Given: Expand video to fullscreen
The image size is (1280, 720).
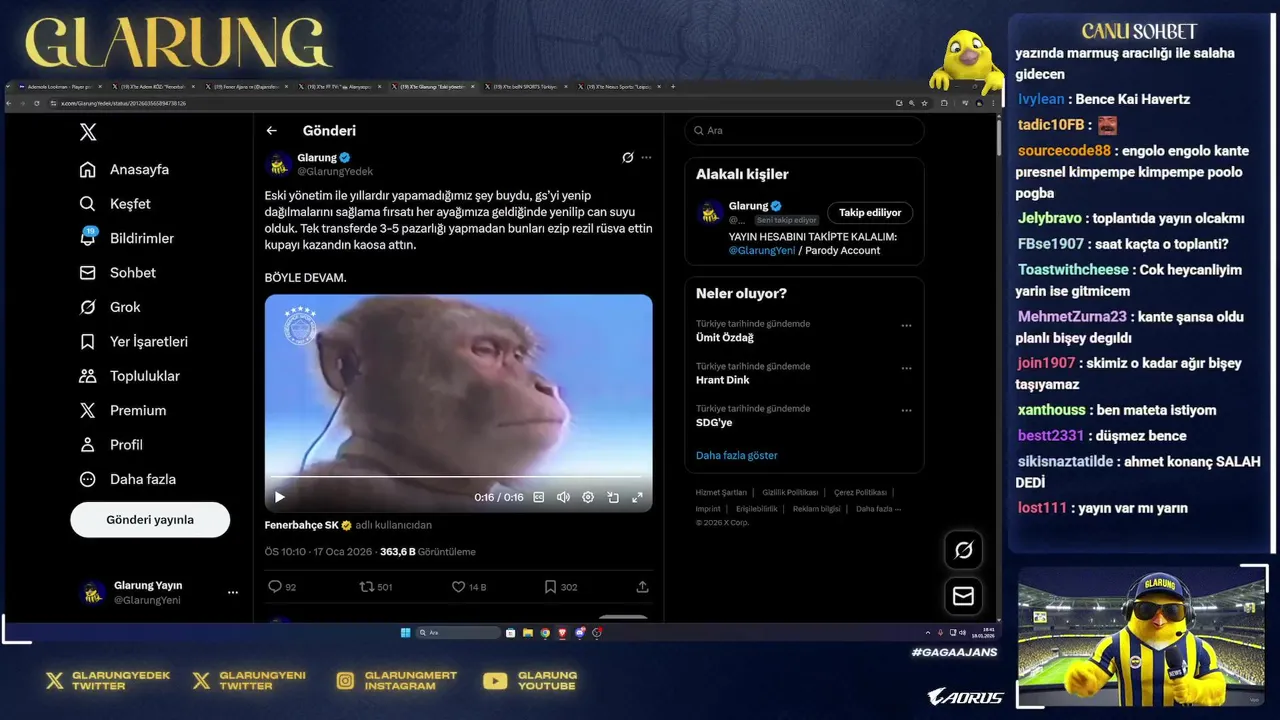Looking at the screenshot, I should pyautogui.click(x=637, y=497).
